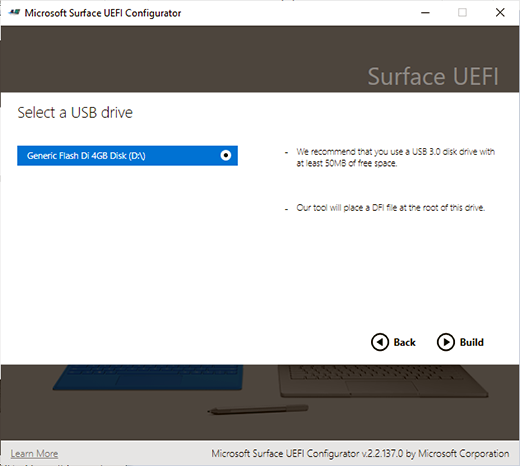Viewport: 520px width, 466px height.
Task: Click the Back label text
Action: pyautogui.click(x=405, y=342)
